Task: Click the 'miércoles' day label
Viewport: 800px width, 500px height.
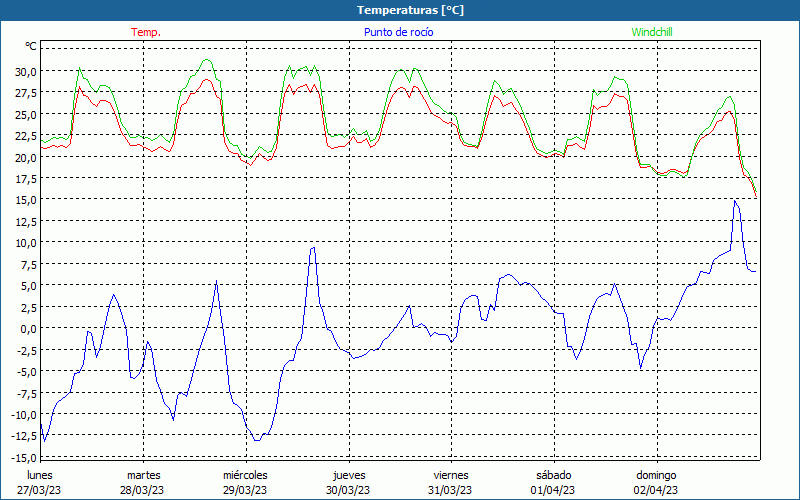Action: point(245,475)
